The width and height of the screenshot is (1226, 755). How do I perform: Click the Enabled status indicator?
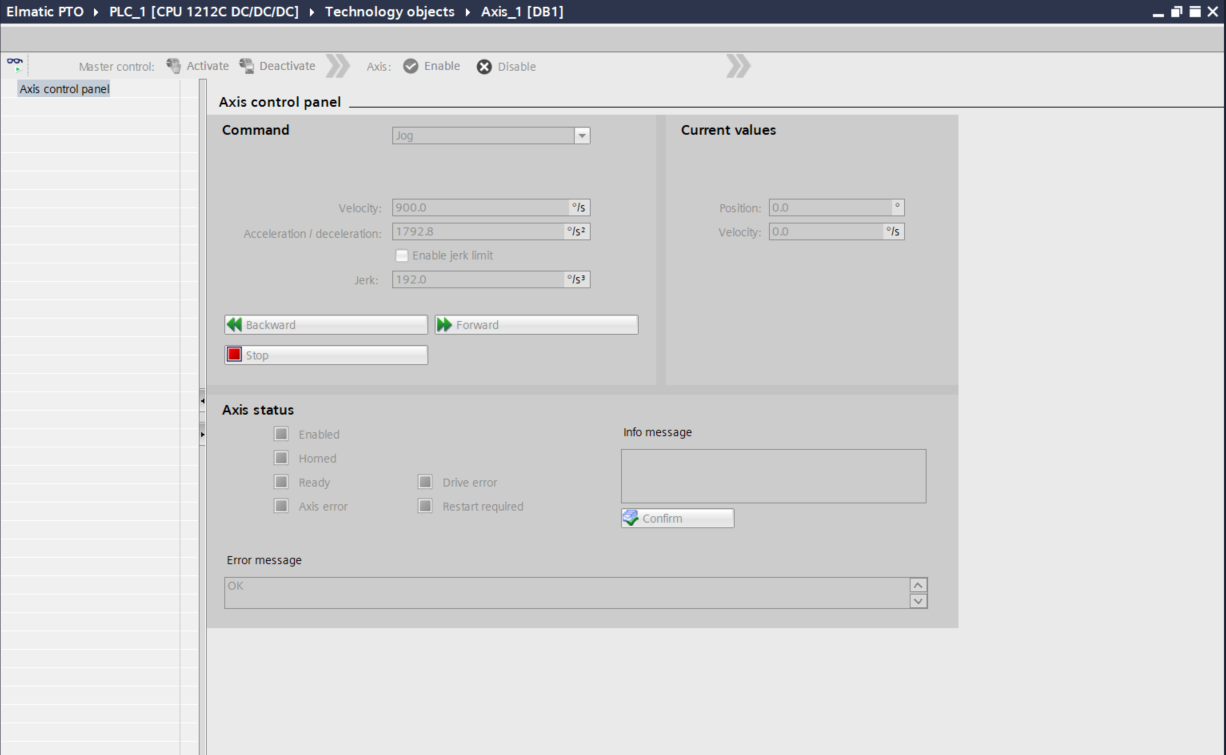[282, 434]
